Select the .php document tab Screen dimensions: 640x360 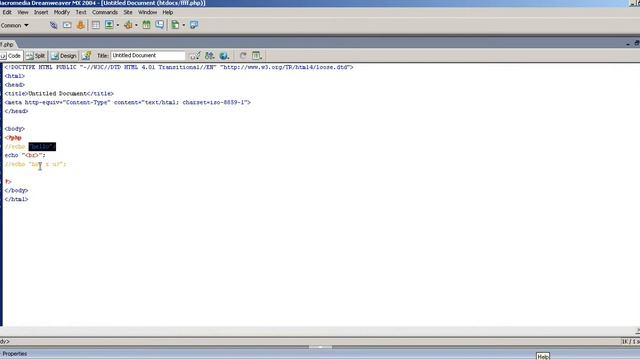click(7, 44)
